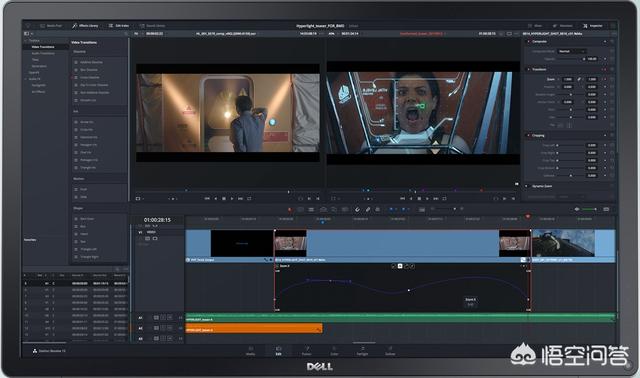This screenshot has width=640, height=378.
Task: Toggle the Inspector panel
Action: tap(593, 26)
